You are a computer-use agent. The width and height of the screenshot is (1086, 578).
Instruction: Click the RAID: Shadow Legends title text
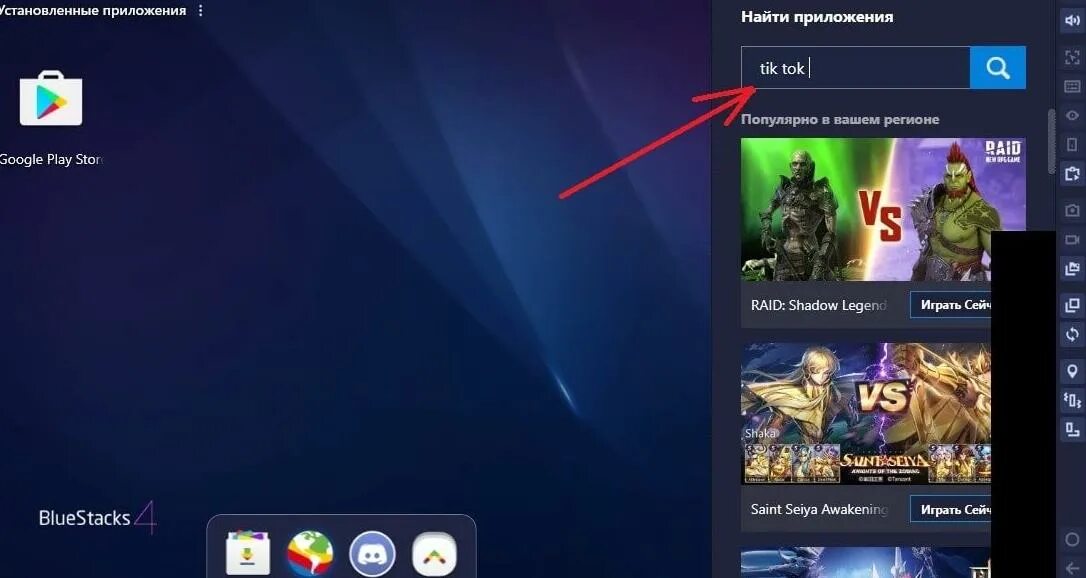819,305
